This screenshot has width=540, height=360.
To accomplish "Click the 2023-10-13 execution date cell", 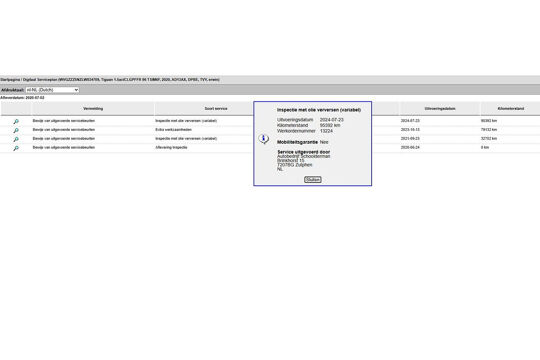I will 410,130.
